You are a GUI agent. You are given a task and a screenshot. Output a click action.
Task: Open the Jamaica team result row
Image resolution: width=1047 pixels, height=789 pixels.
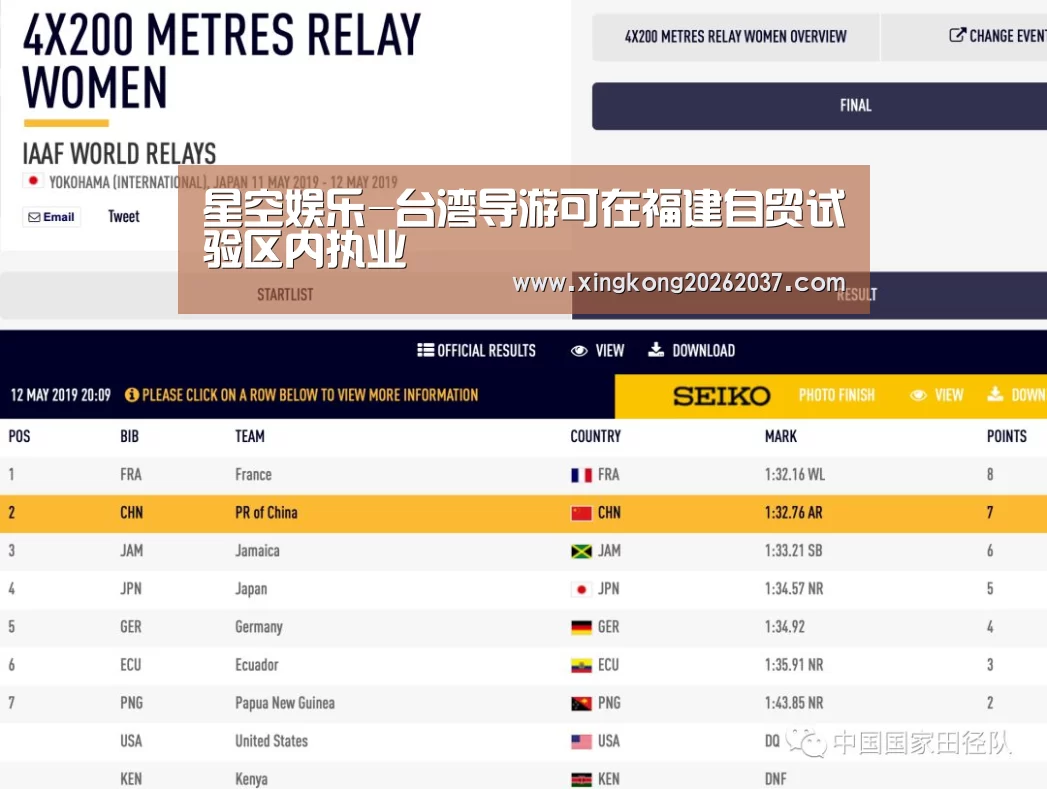click(x=524, y=551)
